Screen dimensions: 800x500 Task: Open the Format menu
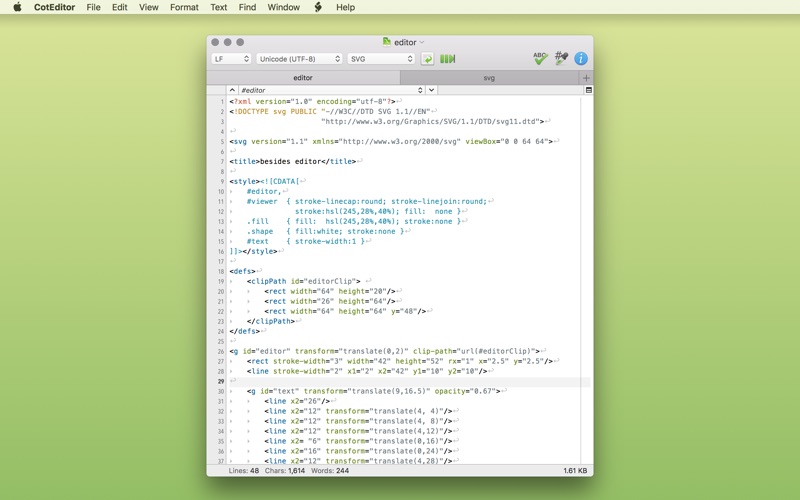point(184,7)
